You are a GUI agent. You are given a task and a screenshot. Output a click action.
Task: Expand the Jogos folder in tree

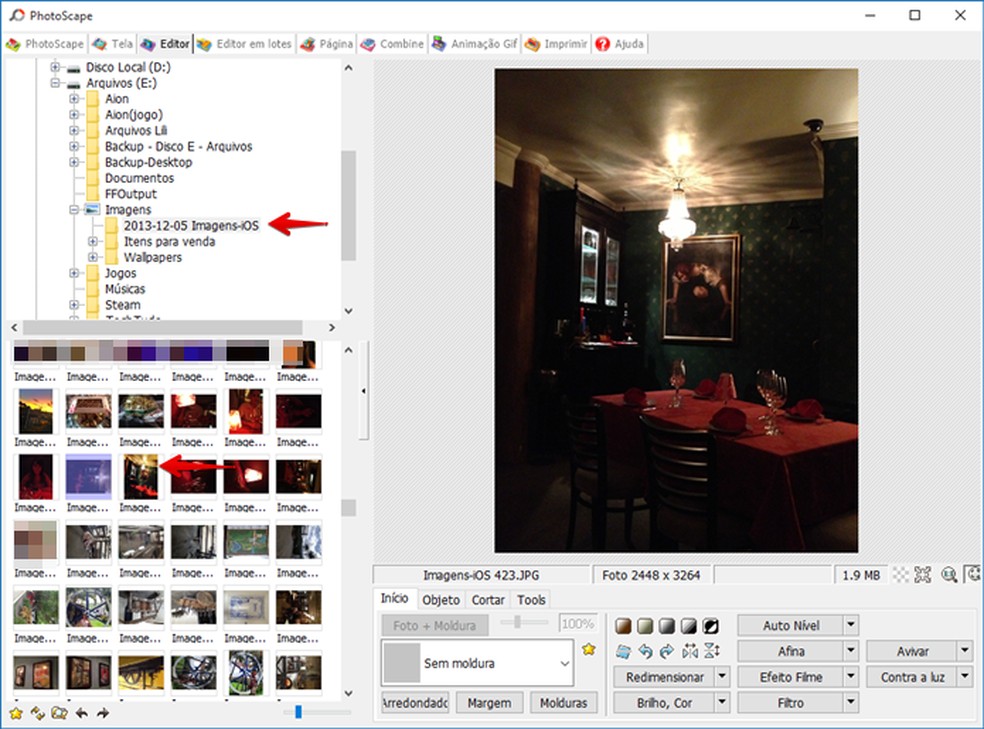tap(74, 273)
